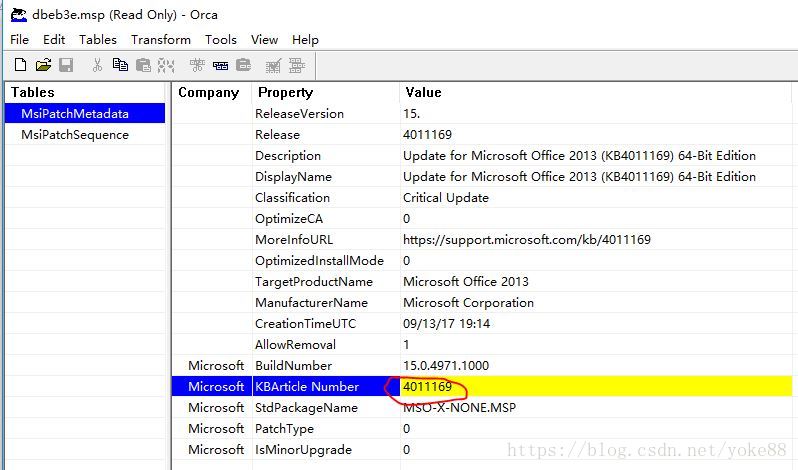
Task: Click the Find binoculars toolbar icon
Action: pos(166,65)
